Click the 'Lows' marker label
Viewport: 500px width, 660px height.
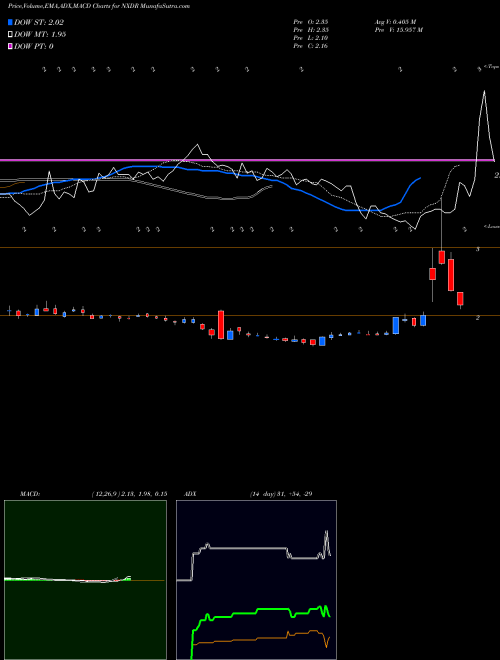[x=491, y=226]
